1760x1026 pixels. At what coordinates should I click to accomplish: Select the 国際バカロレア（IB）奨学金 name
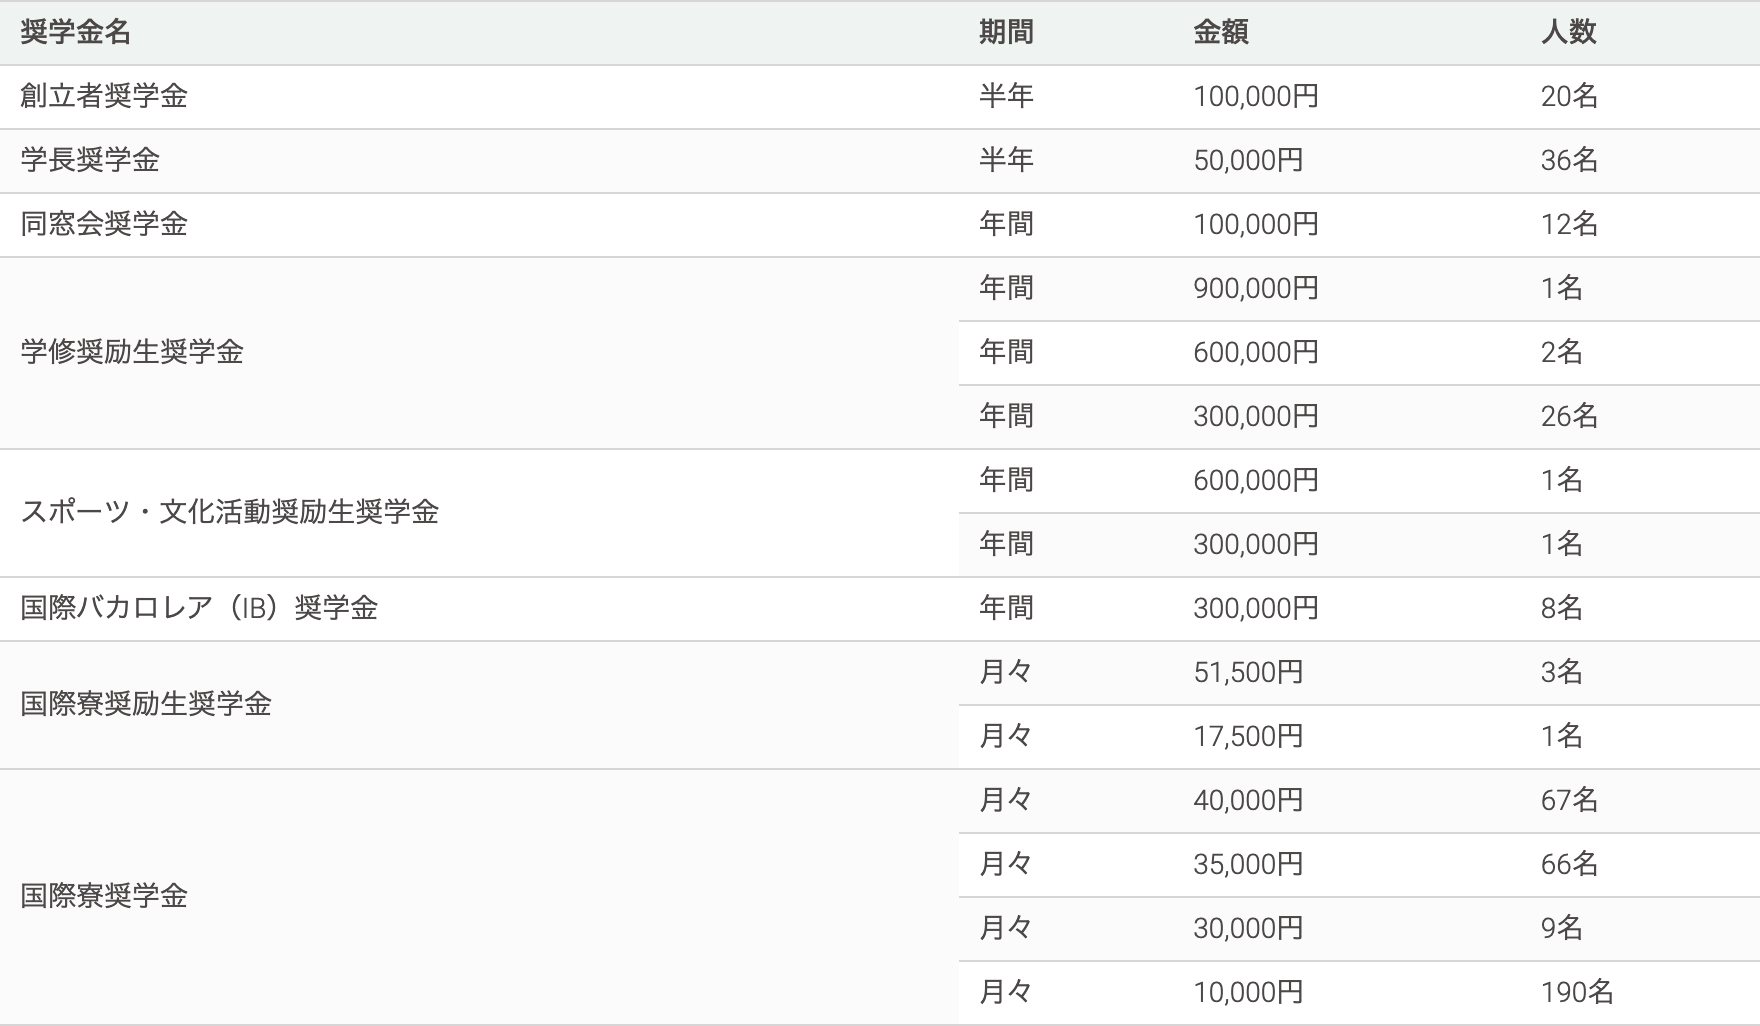[199, 608]
